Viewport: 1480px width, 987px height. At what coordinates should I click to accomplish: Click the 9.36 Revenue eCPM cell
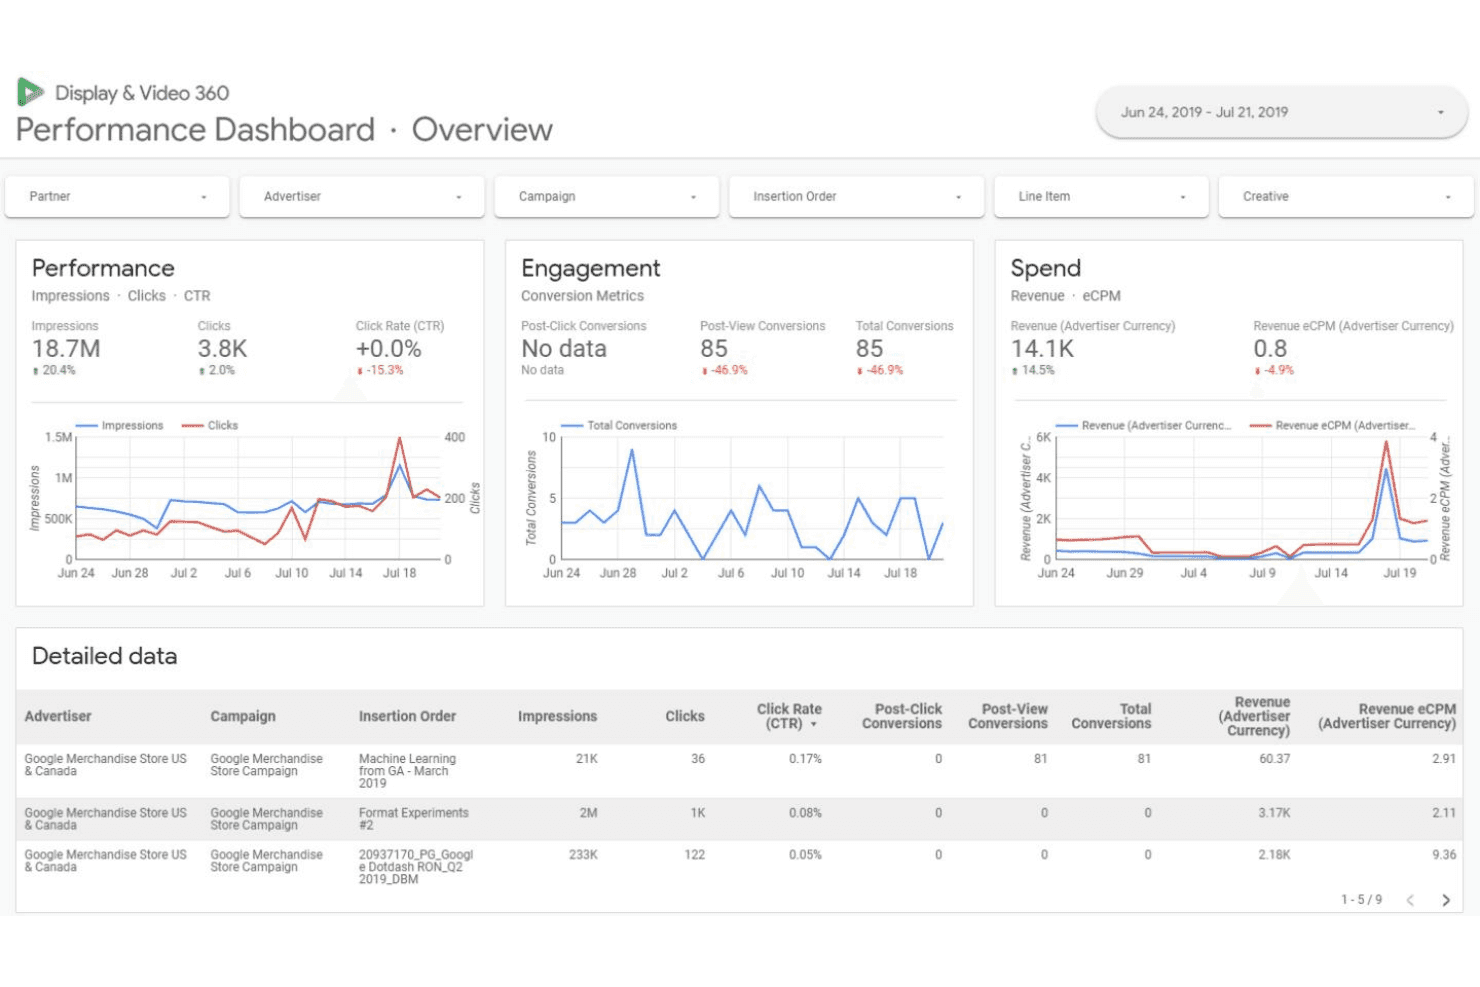tap(1444, 855)
